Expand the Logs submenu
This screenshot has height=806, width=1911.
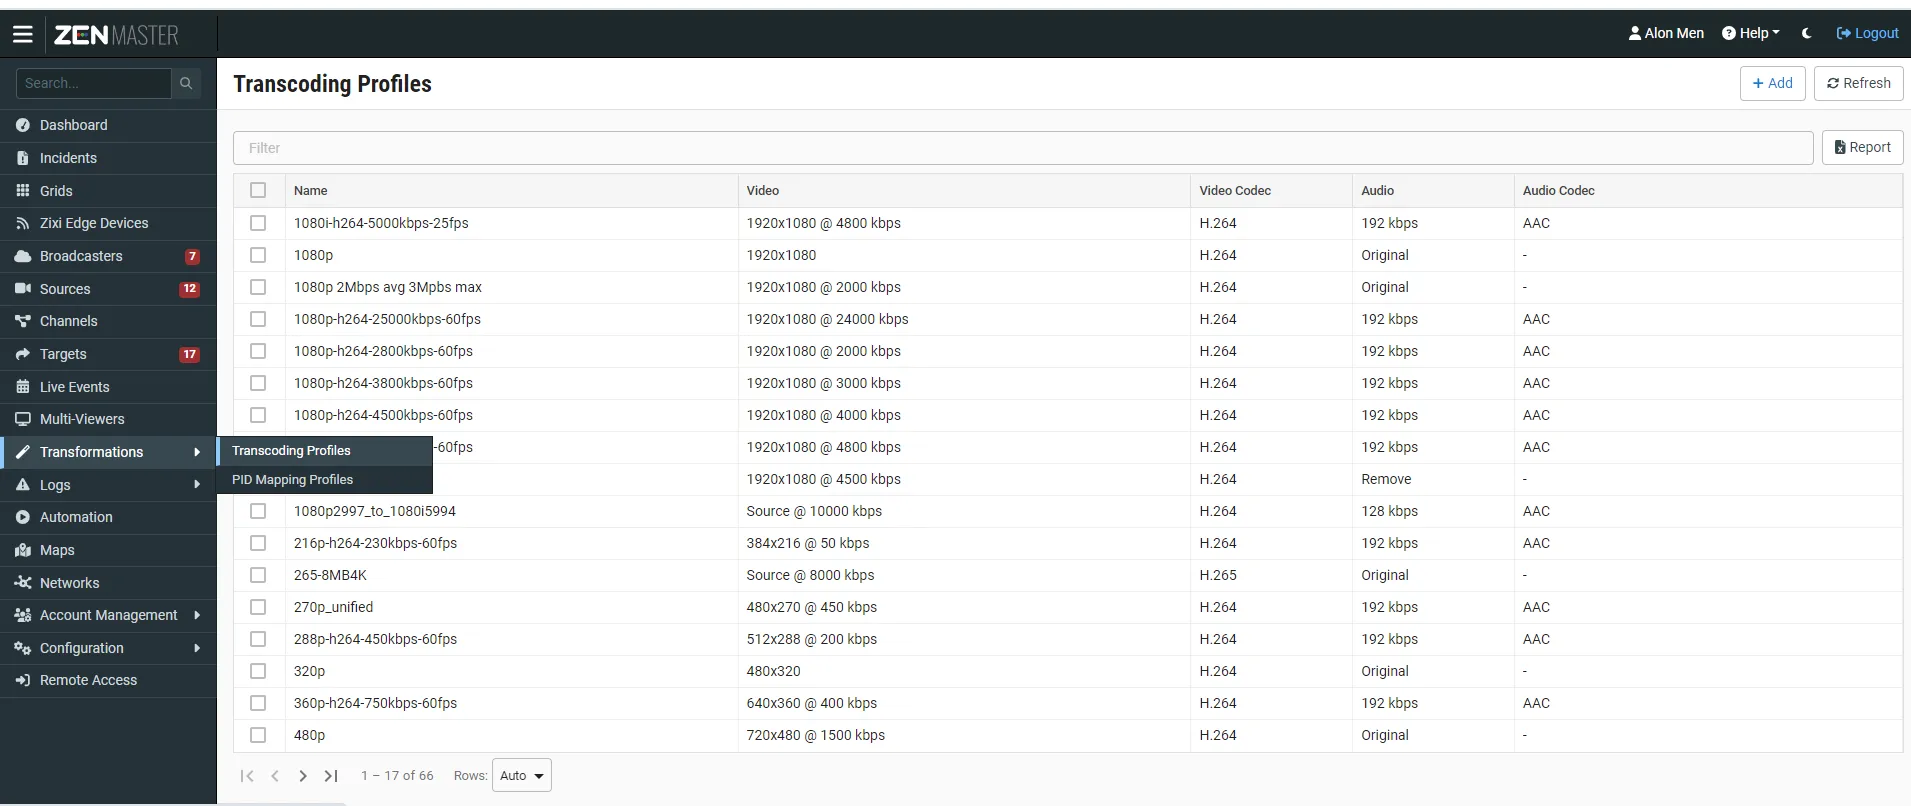coord(108,485)
